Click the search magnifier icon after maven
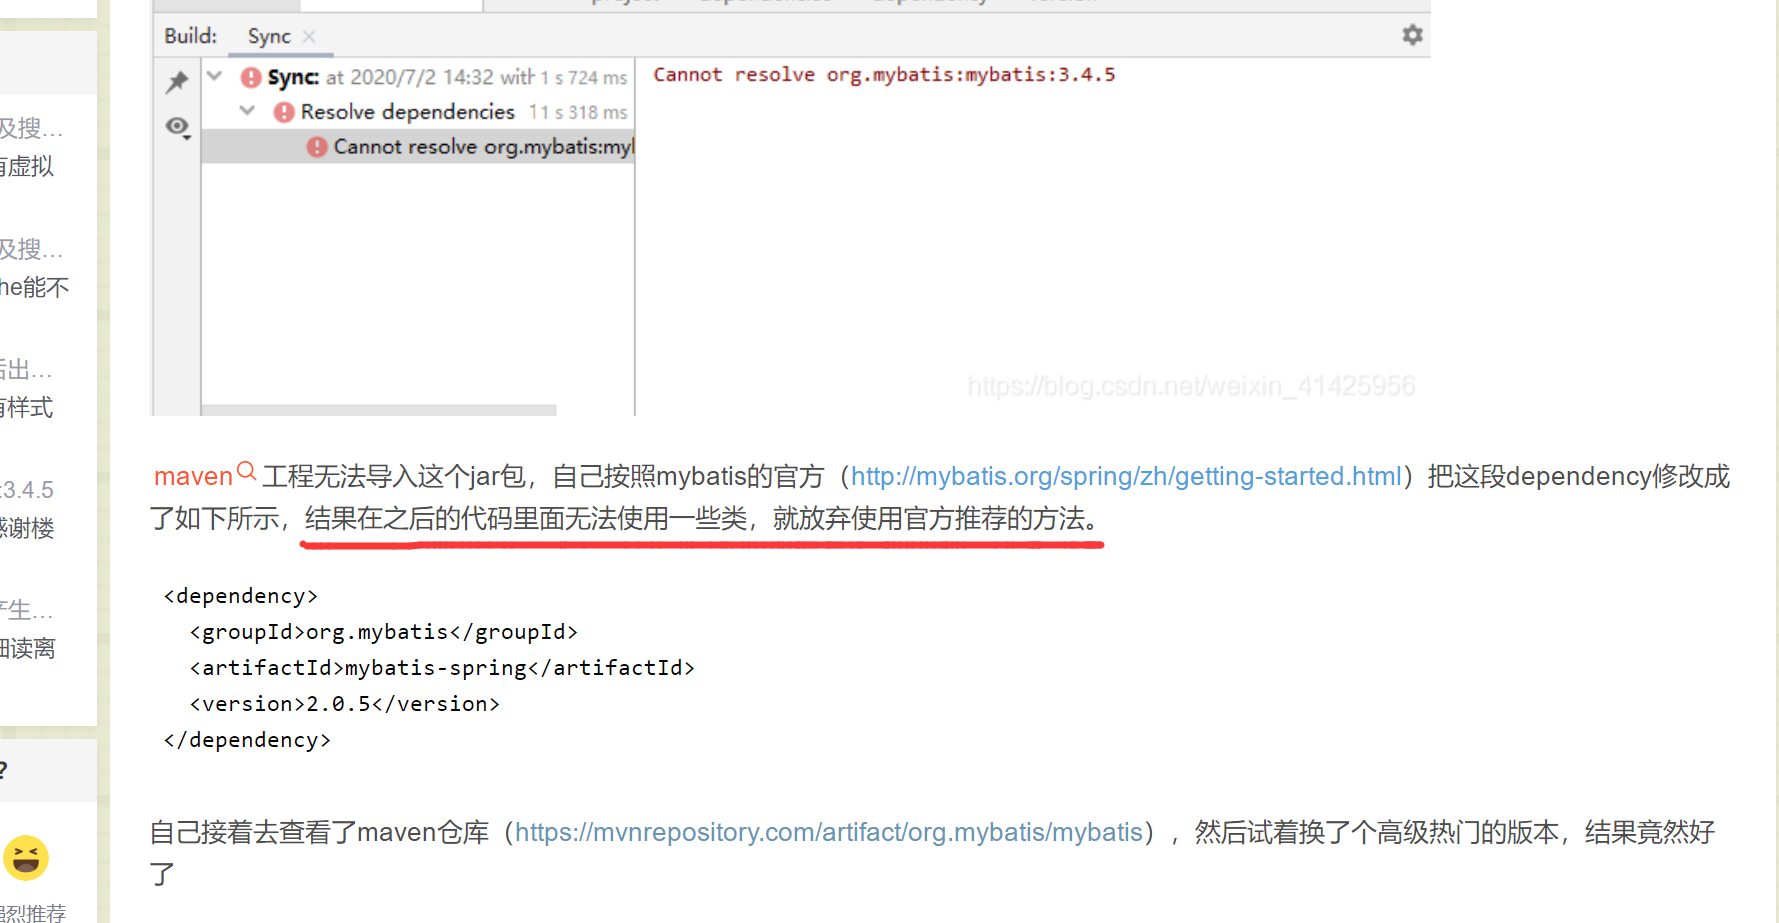This screenshot has width=1779, height=923. click(x=247, y=470)
